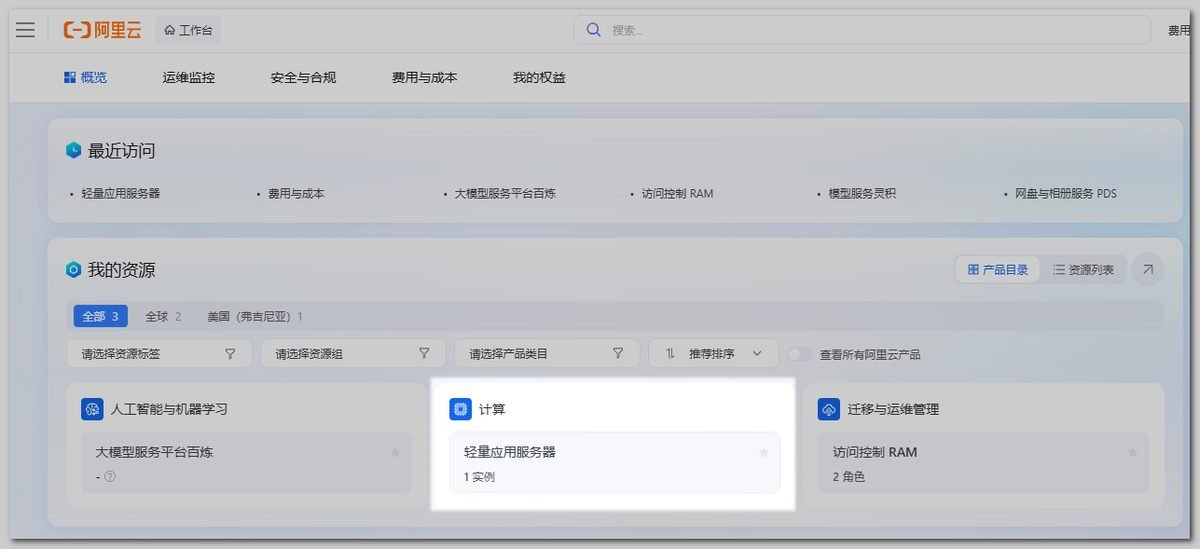Select the 全球 2 region filter
The width and height of the screenshot is (1200, 549).
(163, 316)
